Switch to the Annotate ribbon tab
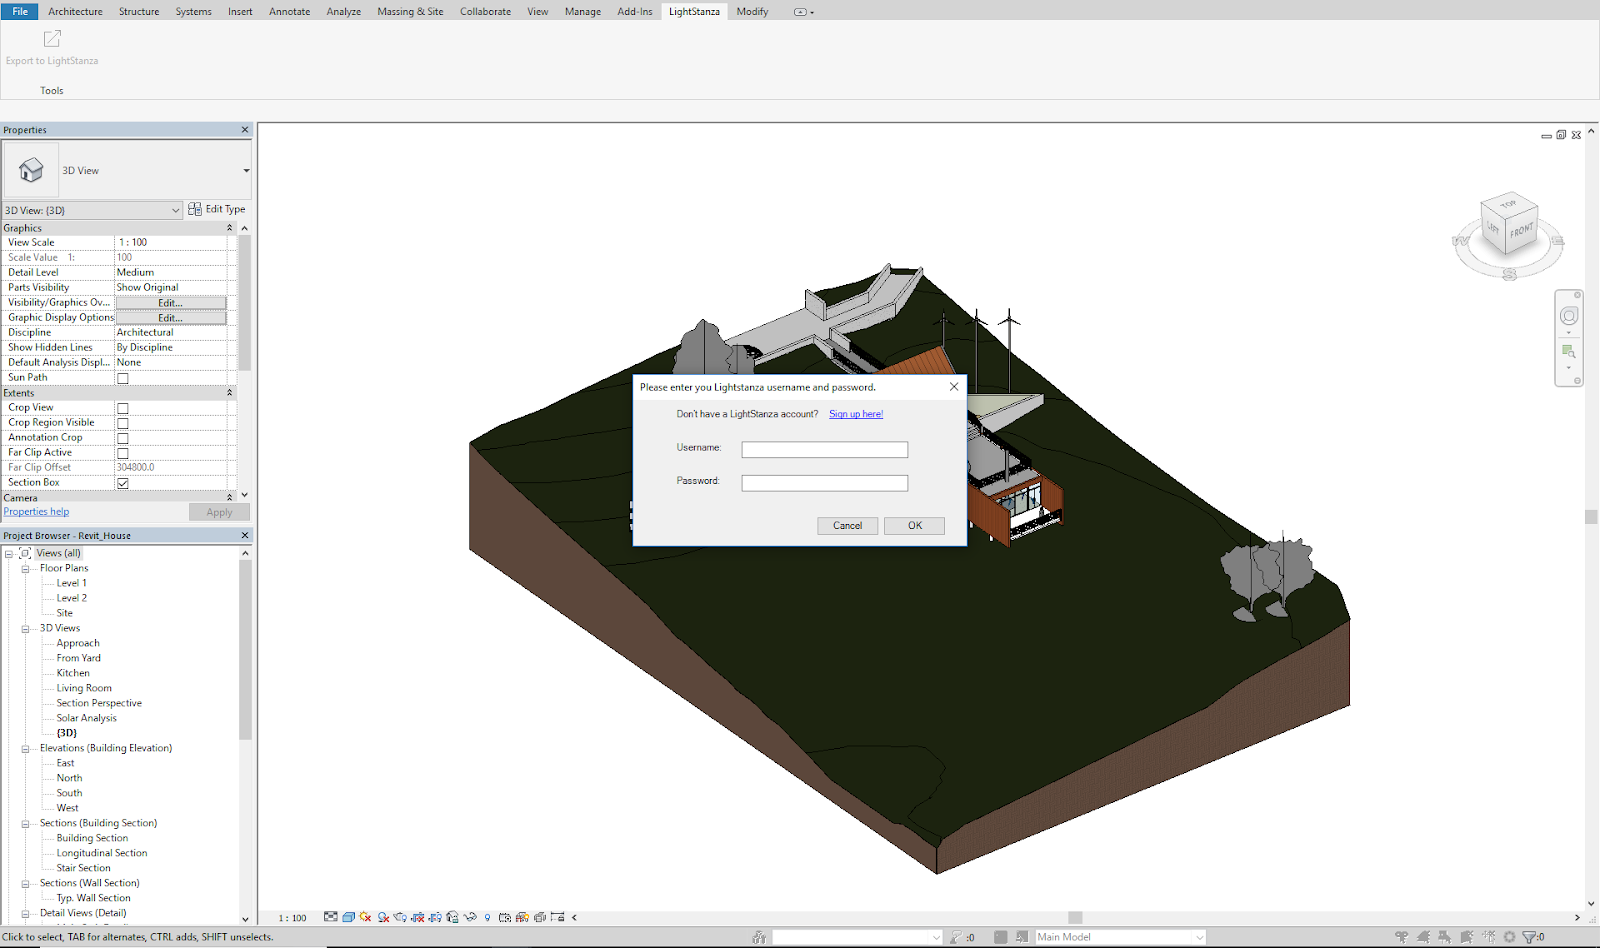 289,11
